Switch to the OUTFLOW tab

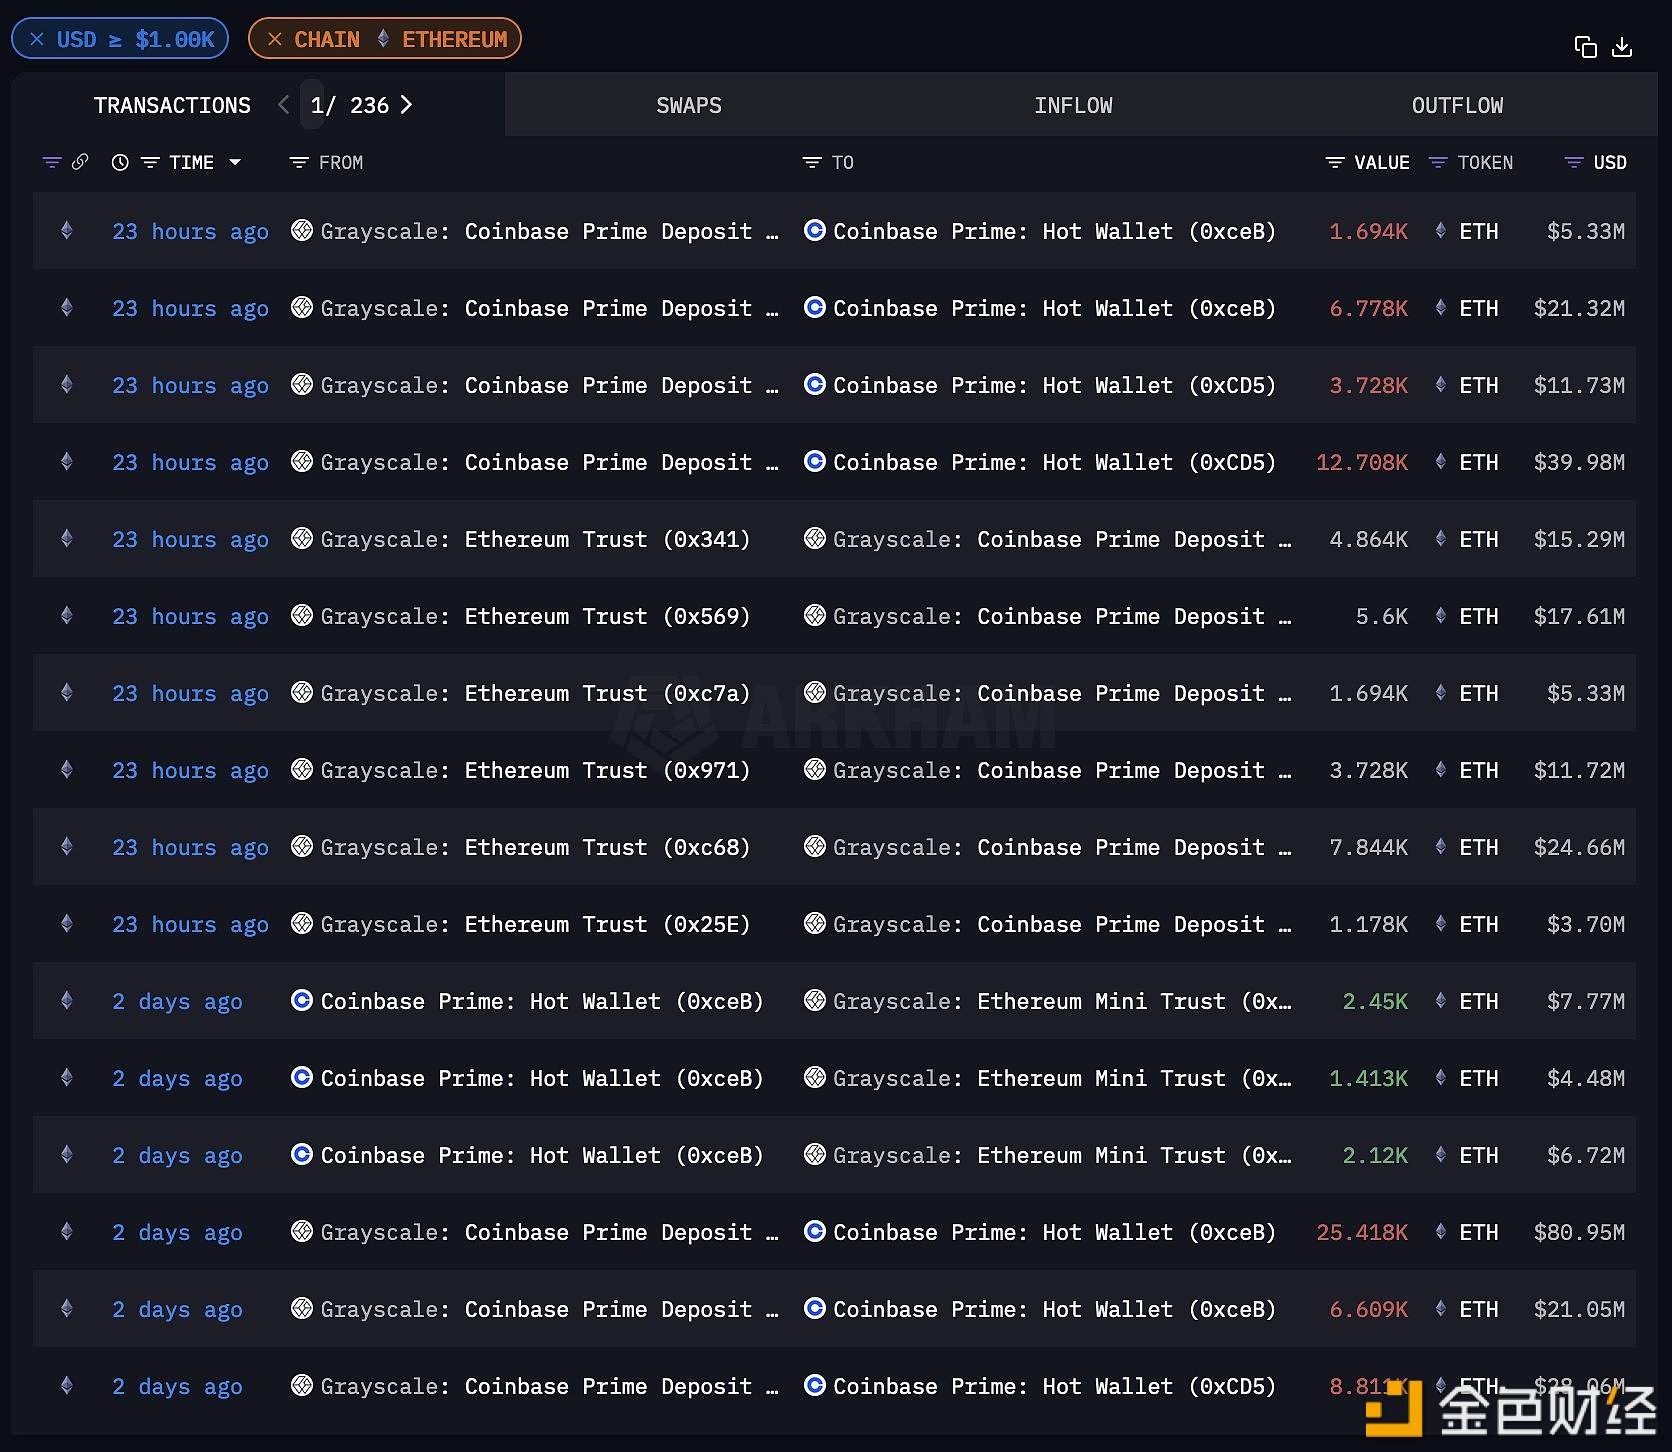click(1457, 105)
